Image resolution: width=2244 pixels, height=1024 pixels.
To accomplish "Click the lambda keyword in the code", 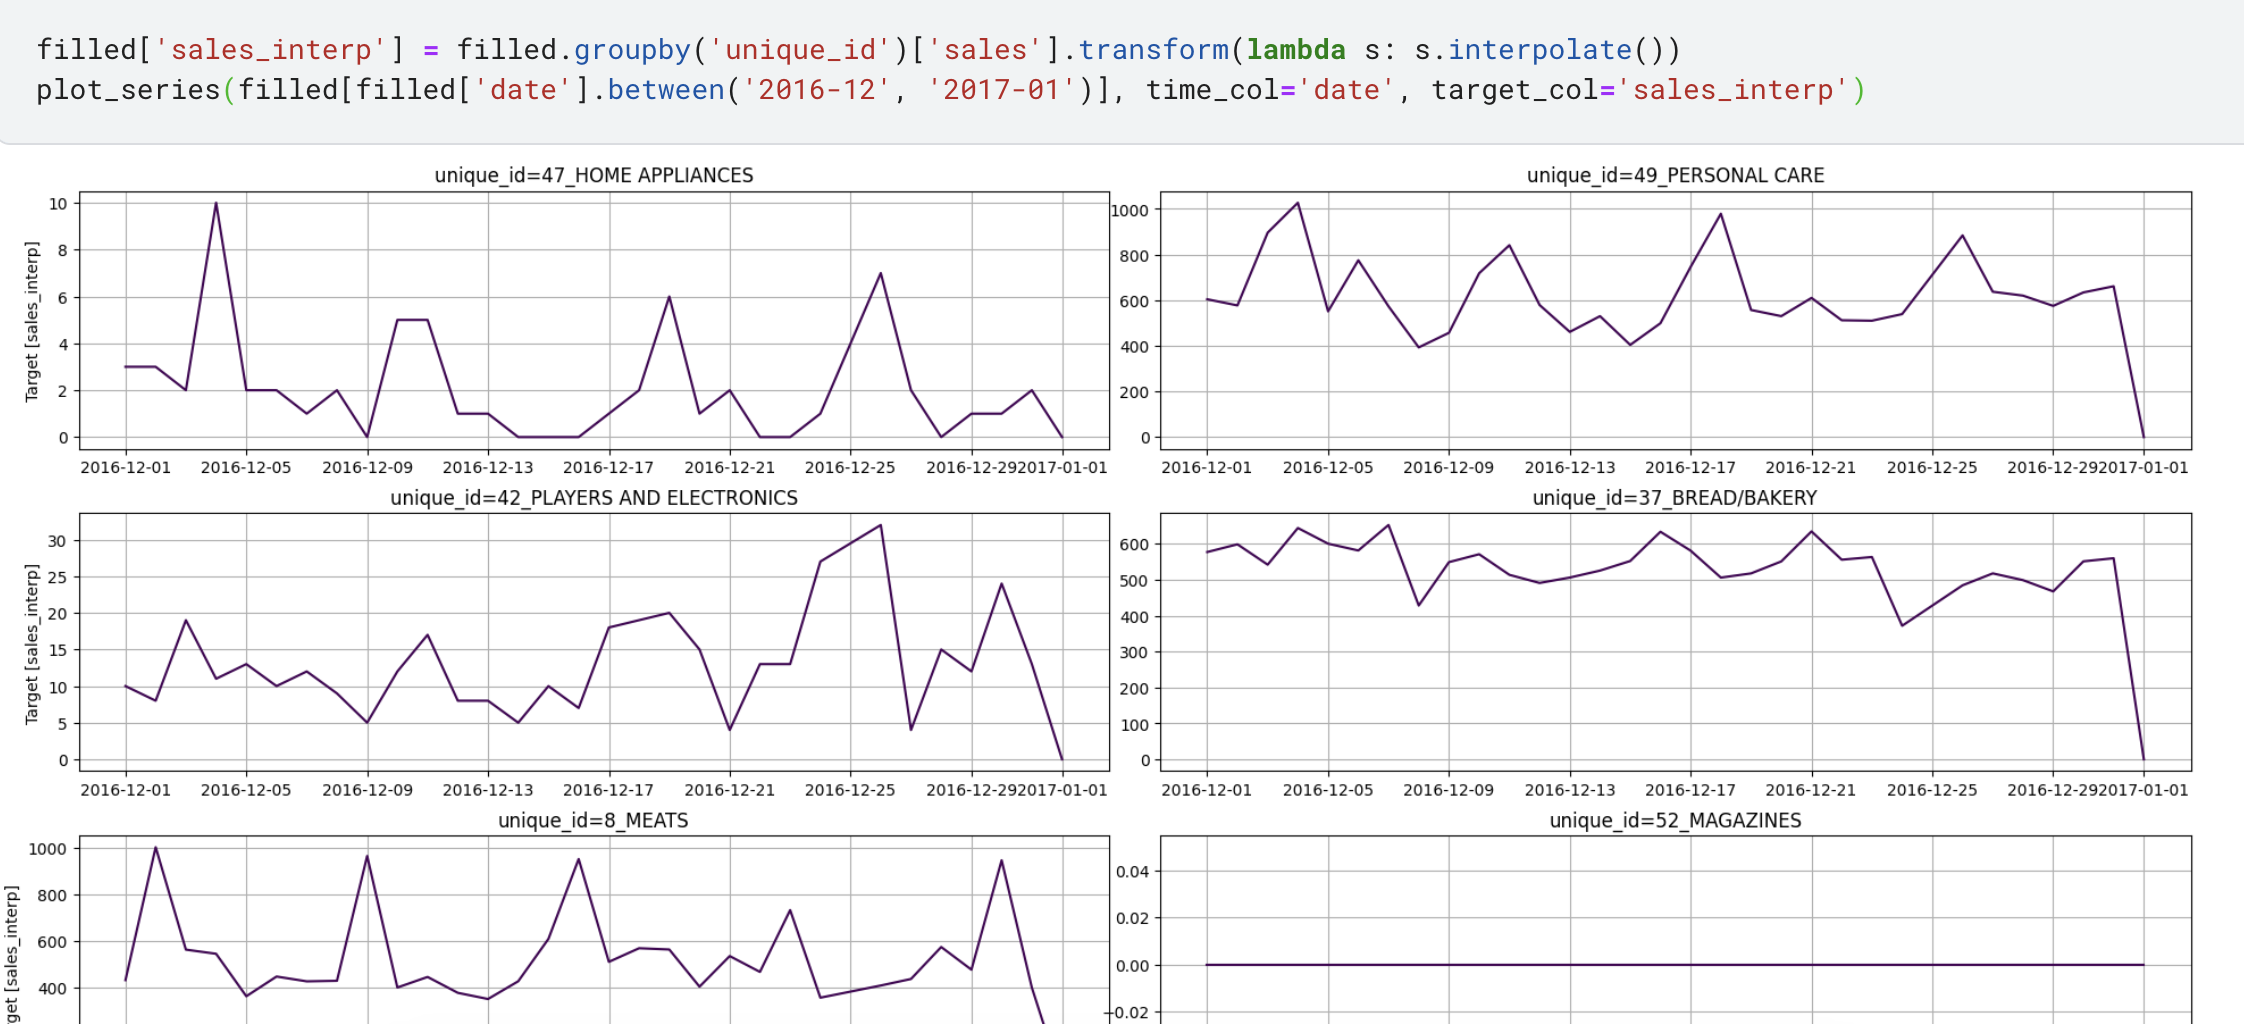I will click(1296, 50).
